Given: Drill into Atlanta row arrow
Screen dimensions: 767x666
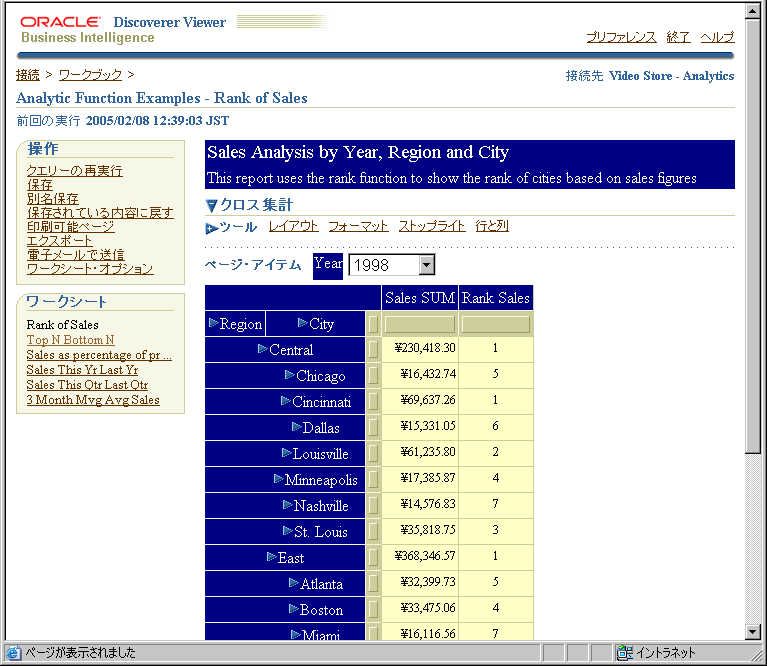Looking at the screenshot, I should [x=293, y=582].
